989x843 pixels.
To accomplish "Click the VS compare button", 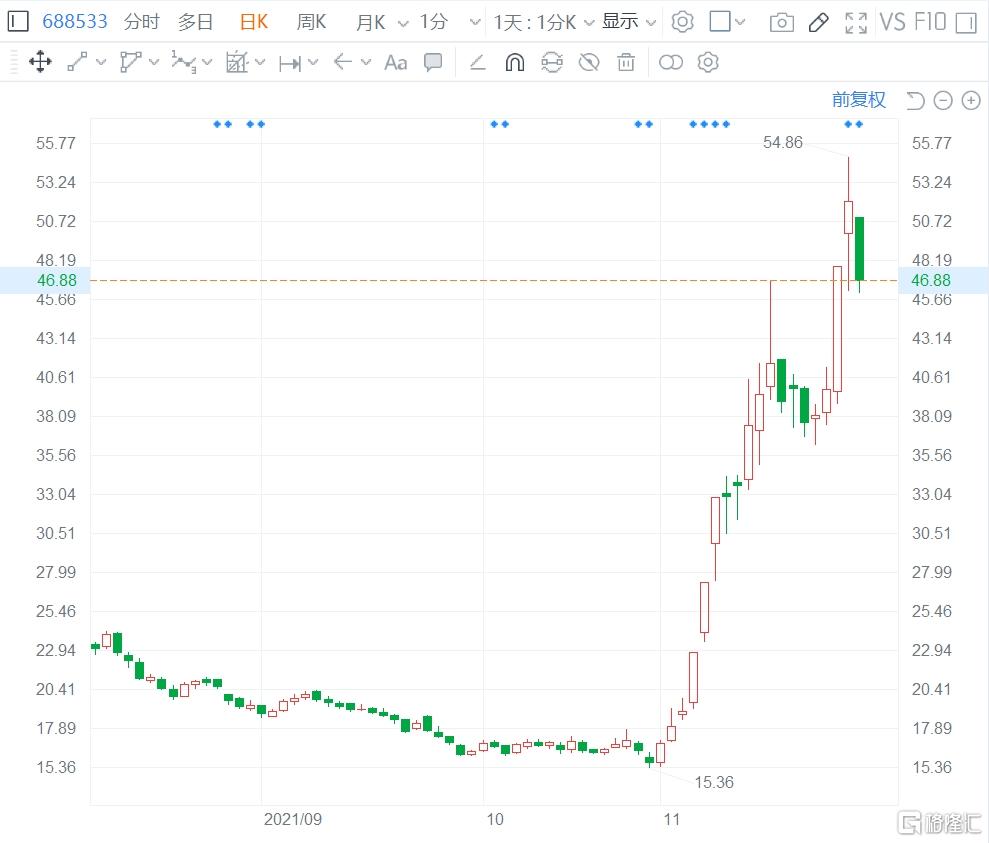I will (892, 22).
